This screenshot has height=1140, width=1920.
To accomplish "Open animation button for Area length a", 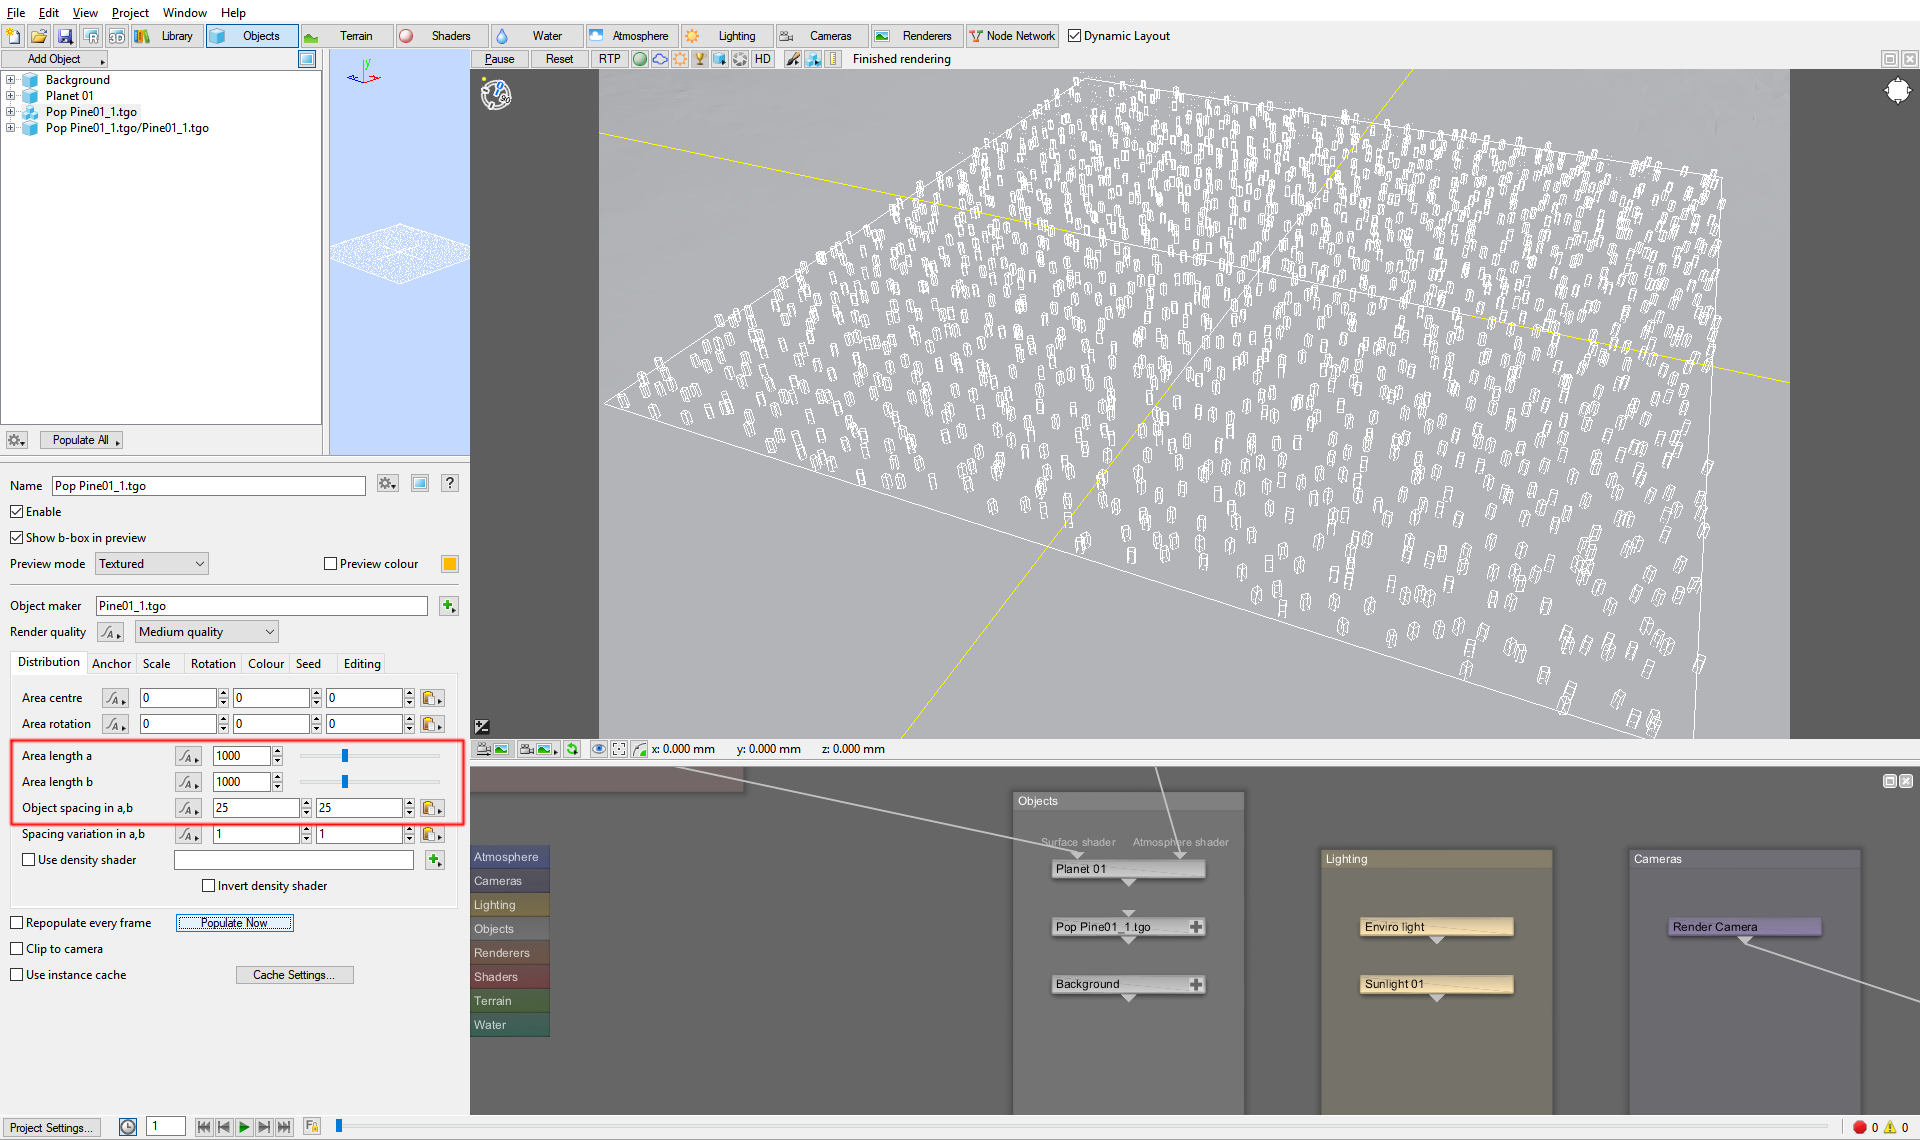I will point(188,756).
